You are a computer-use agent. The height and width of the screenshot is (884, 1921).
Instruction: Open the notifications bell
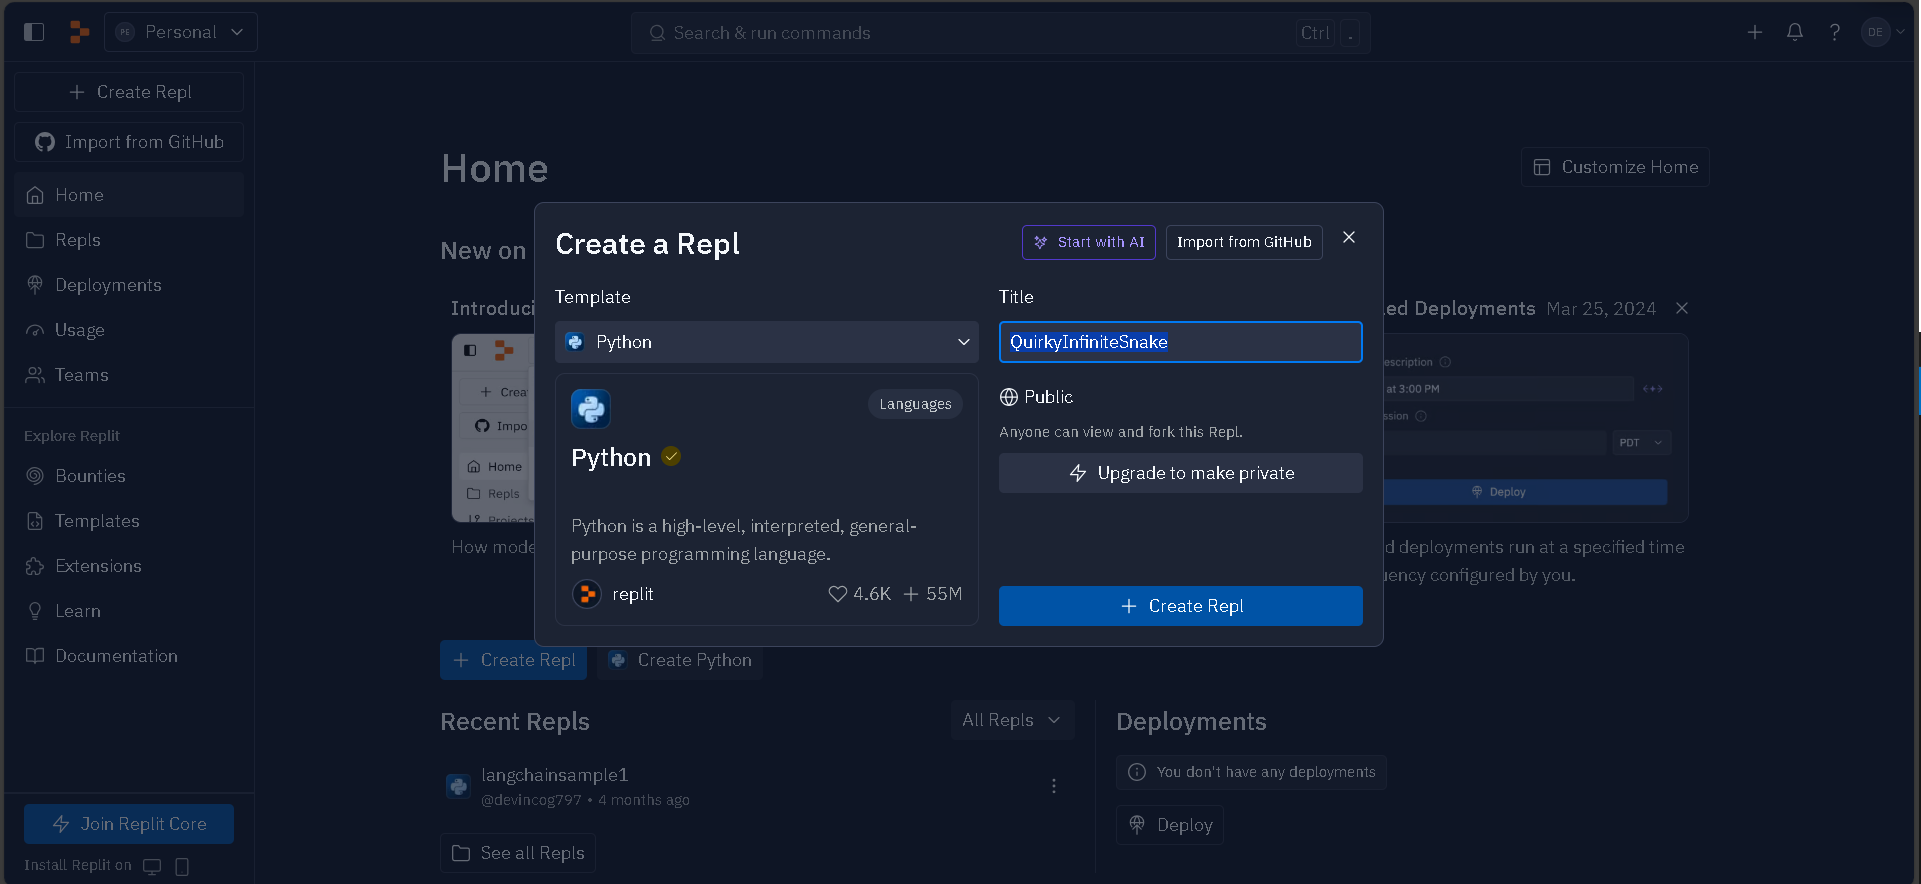[x=1795, y=32]
